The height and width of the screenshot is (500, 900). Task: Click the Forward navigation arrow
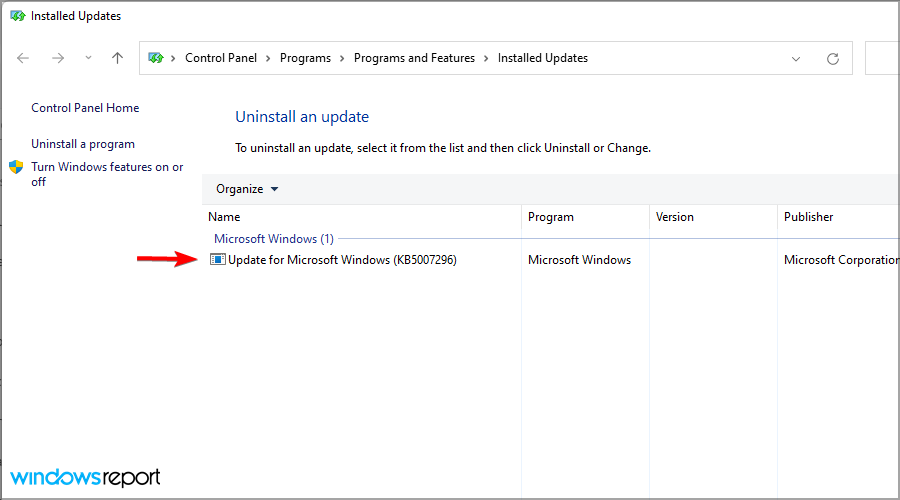[x=57, y=58]
